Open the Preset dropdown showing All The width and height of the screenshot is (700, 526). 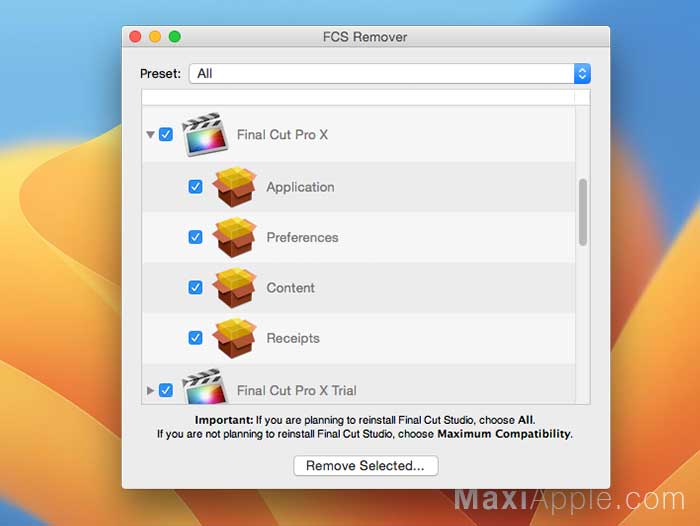[390, 74]
